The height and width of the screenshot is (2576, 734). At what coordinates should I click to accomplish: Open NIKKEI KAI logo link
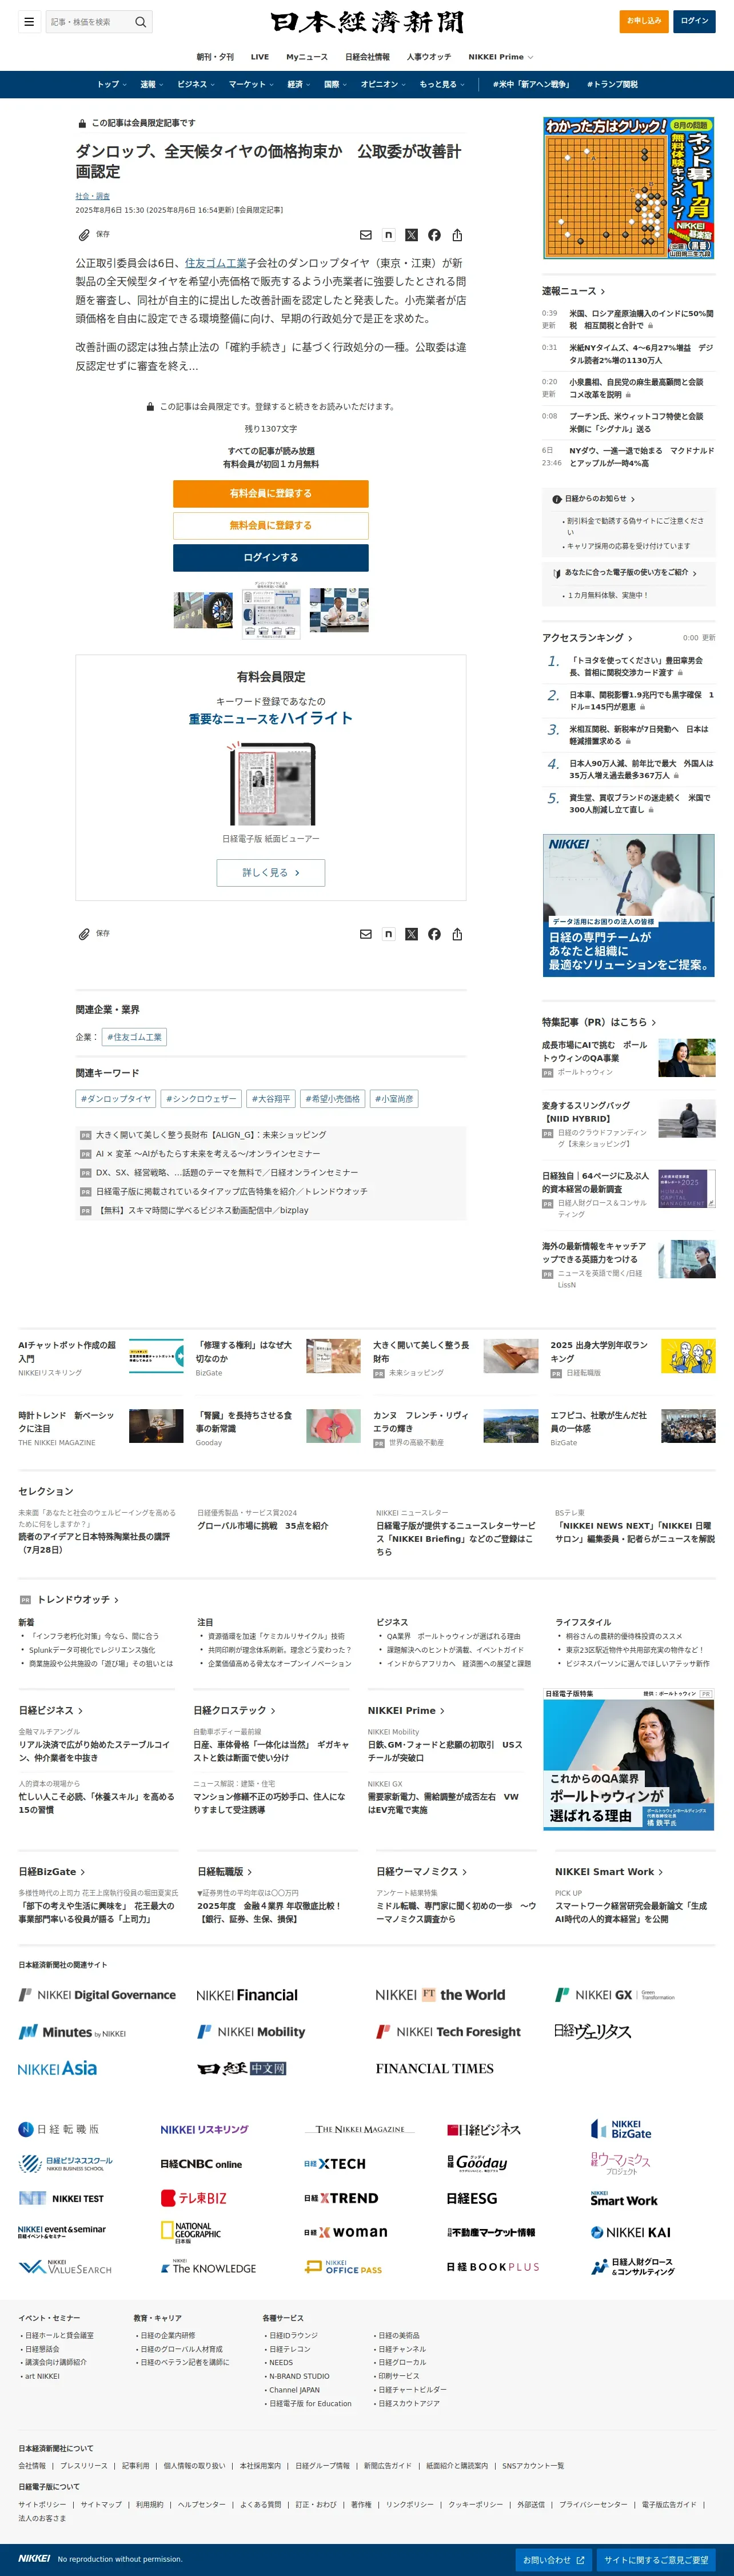(630, 2231)
